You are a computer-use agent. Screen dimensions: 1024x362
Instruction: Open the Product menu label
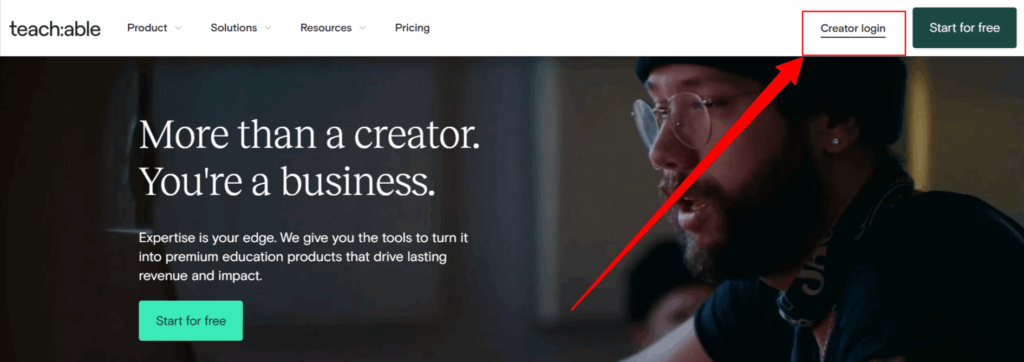147,28
